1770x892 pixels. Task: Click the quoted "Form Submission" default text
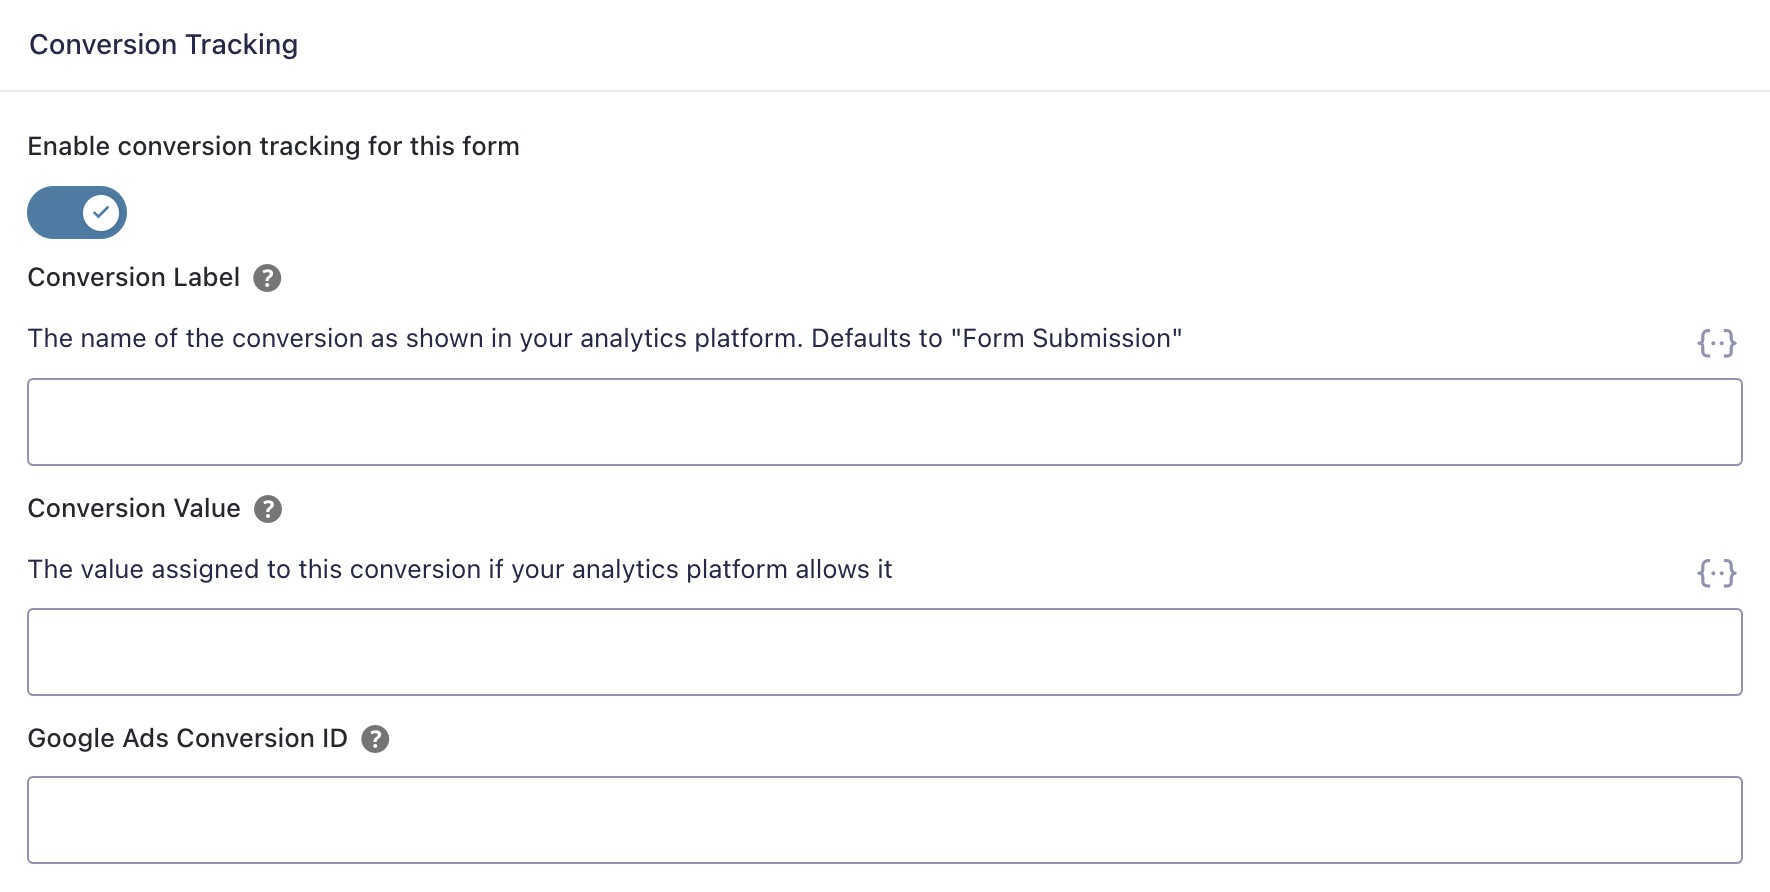tap(1066, 339)
